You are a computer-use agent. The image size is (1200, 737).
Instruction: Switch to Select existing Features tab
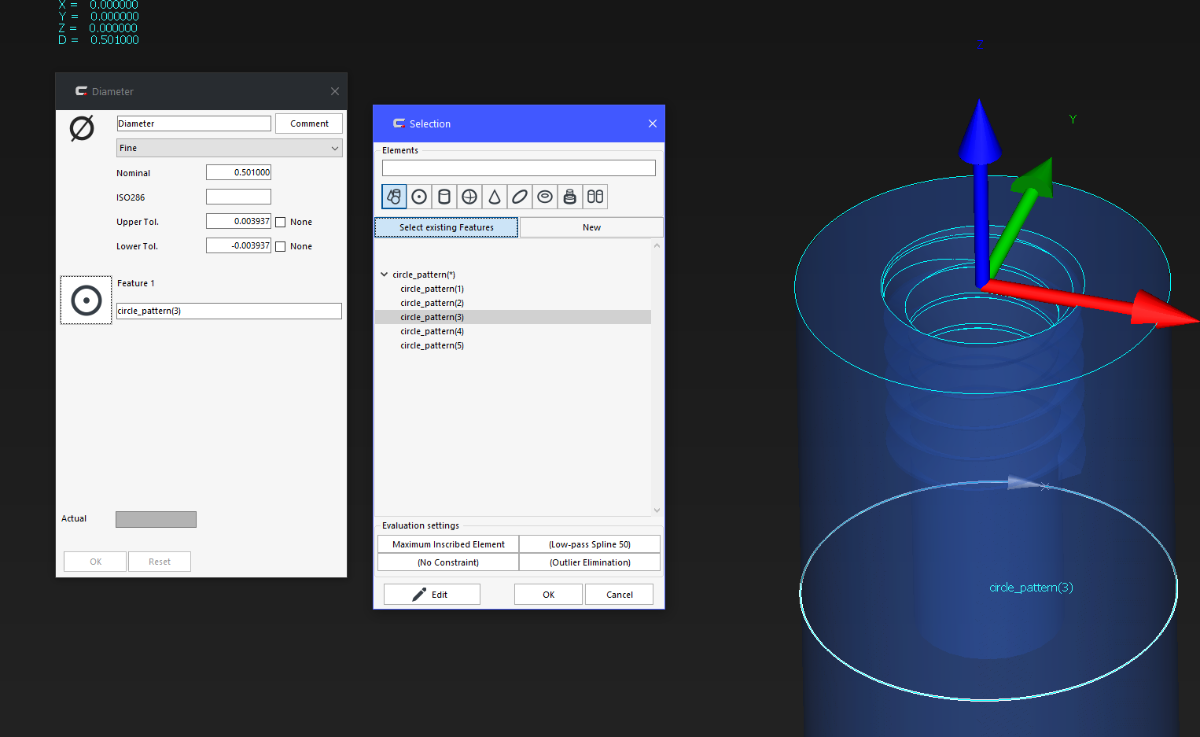click(446, 227)
